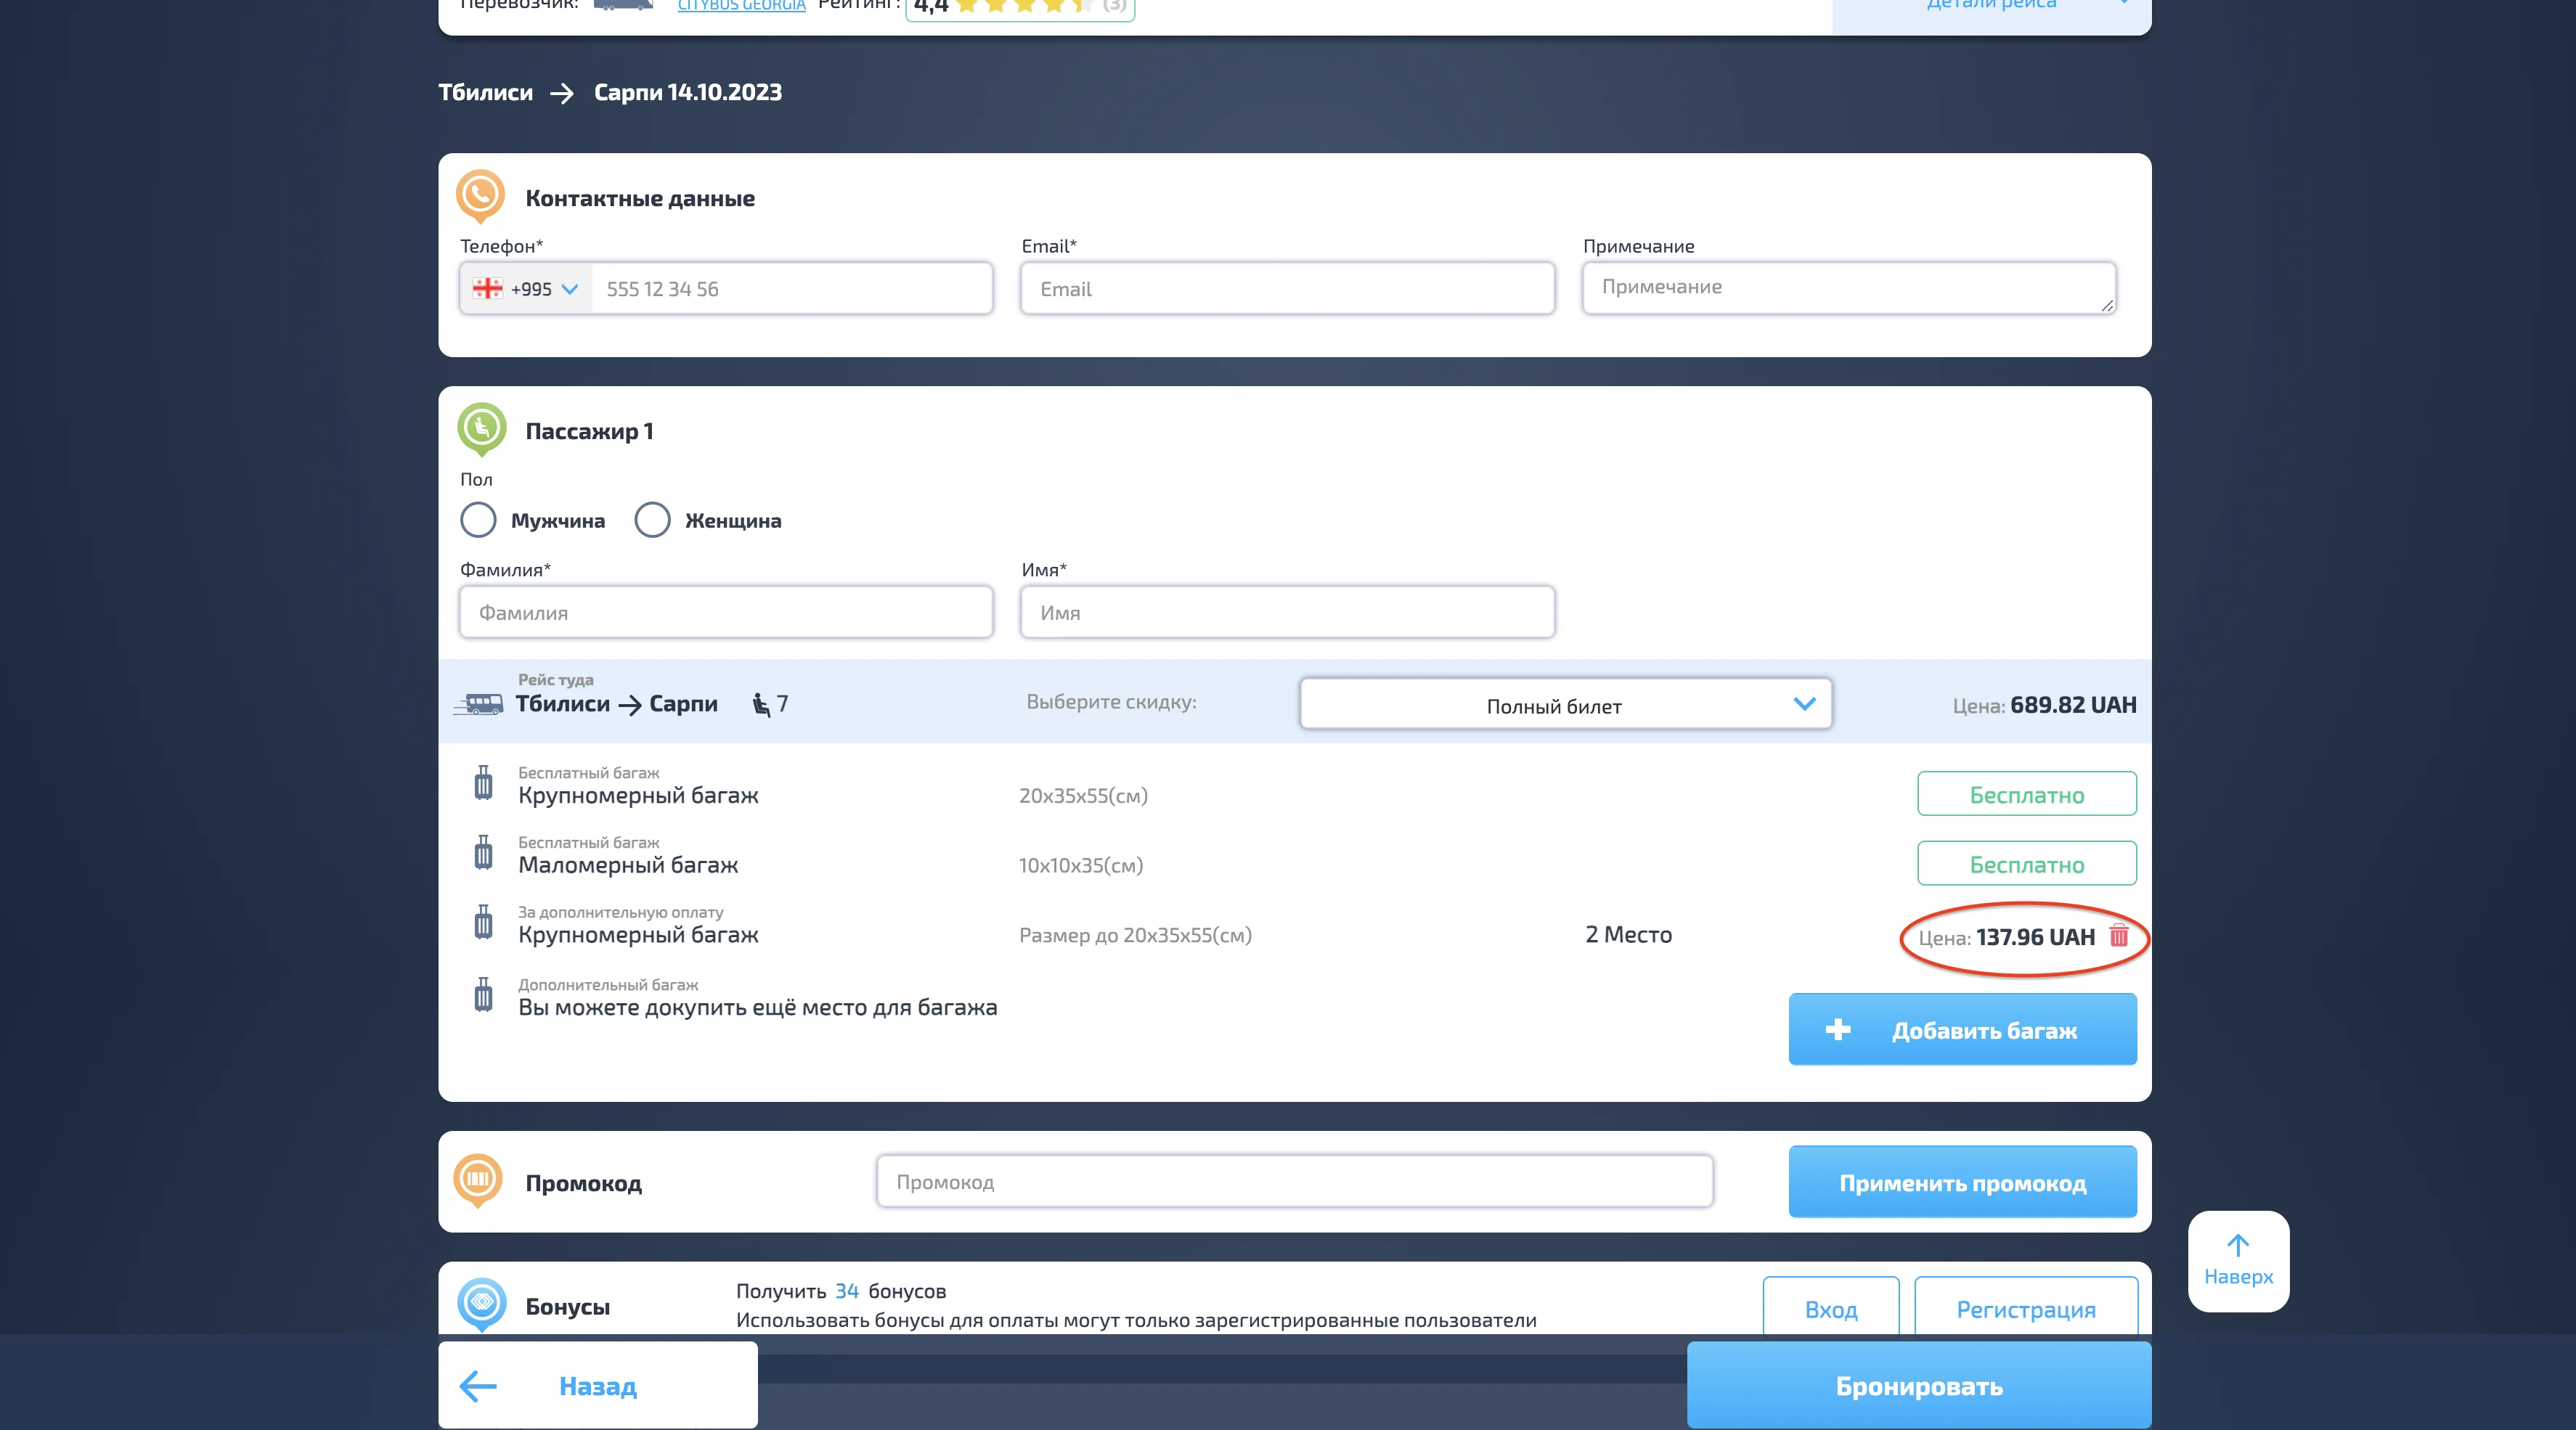Click the seat icon next to number 7
The height and width of the screenshot is (1430, 2576).
pyautogui.click(x=761, y=704)
